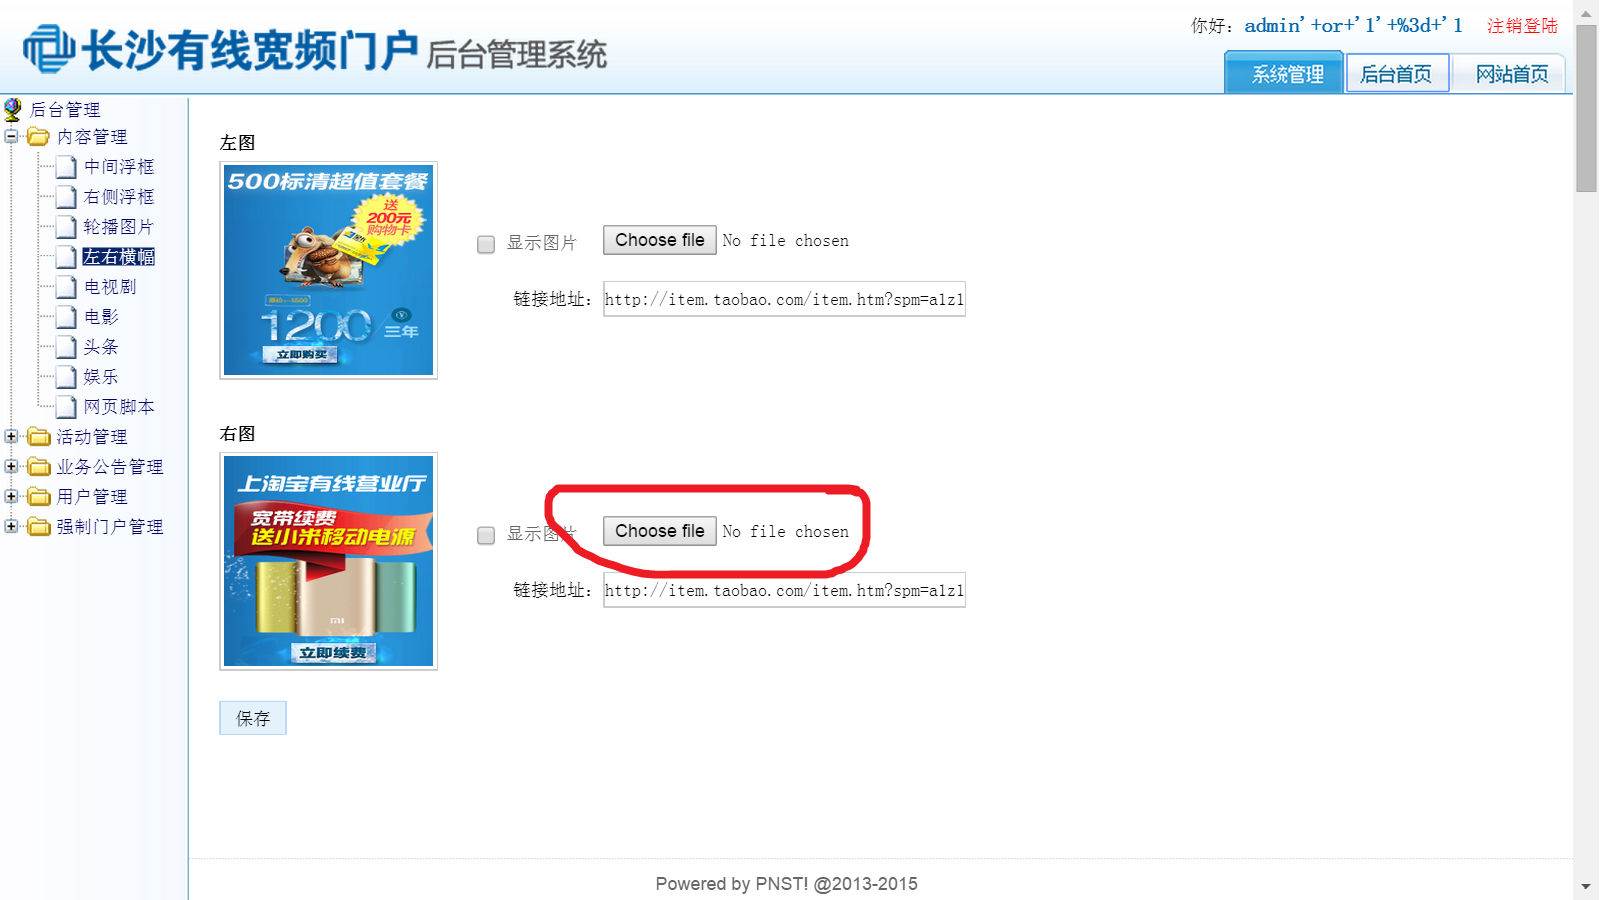
Task: Switch to the 系统管理 tab
Action: 1284,74
